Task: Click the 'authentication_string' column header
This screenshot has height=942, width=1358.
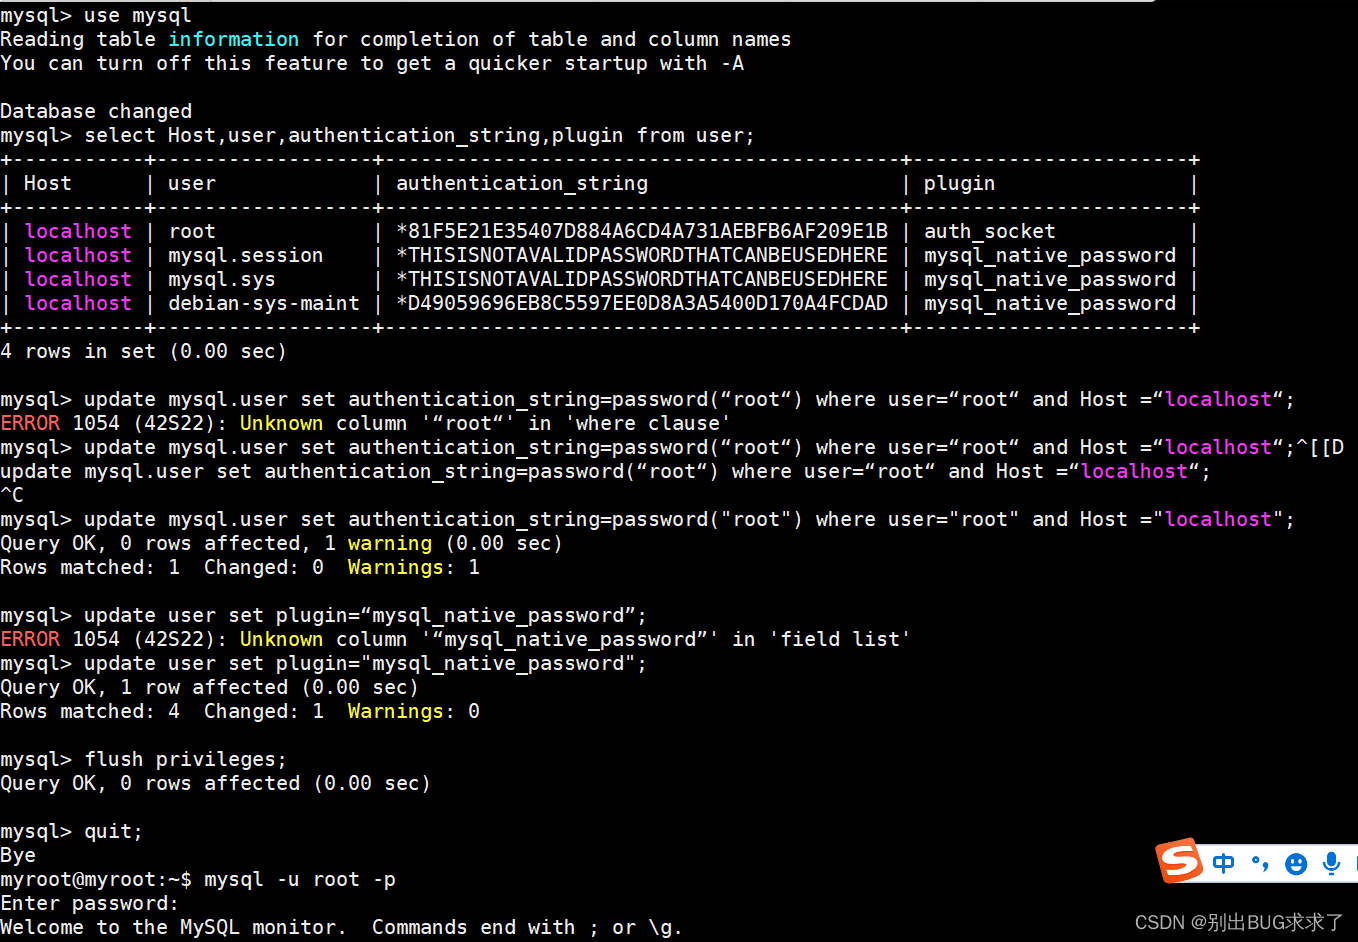Action: 522,183
